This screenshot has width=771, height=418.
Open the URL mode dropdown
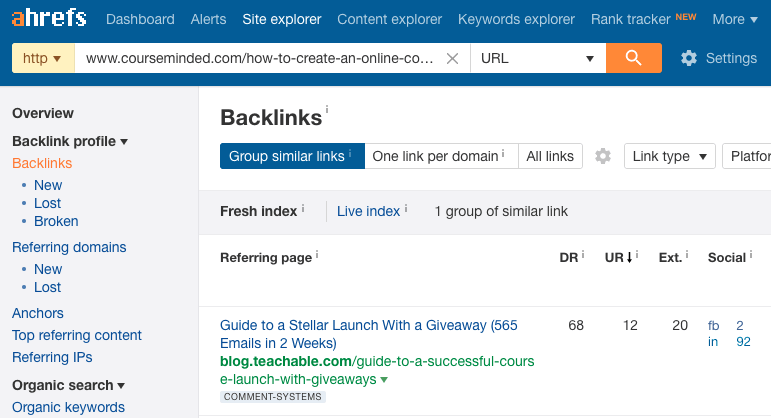[537, 58]
